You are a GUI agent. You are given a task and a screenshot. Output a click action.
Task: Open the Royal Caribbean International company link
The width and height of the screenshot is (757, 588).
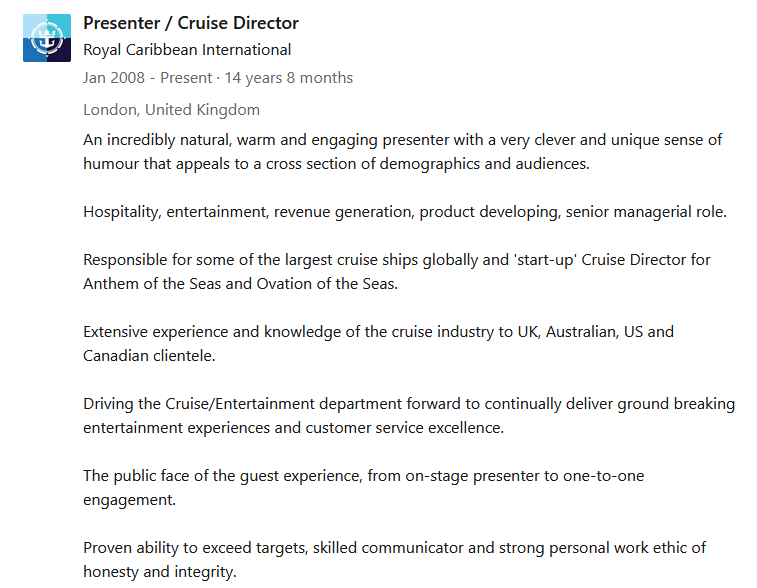point(187,50)
